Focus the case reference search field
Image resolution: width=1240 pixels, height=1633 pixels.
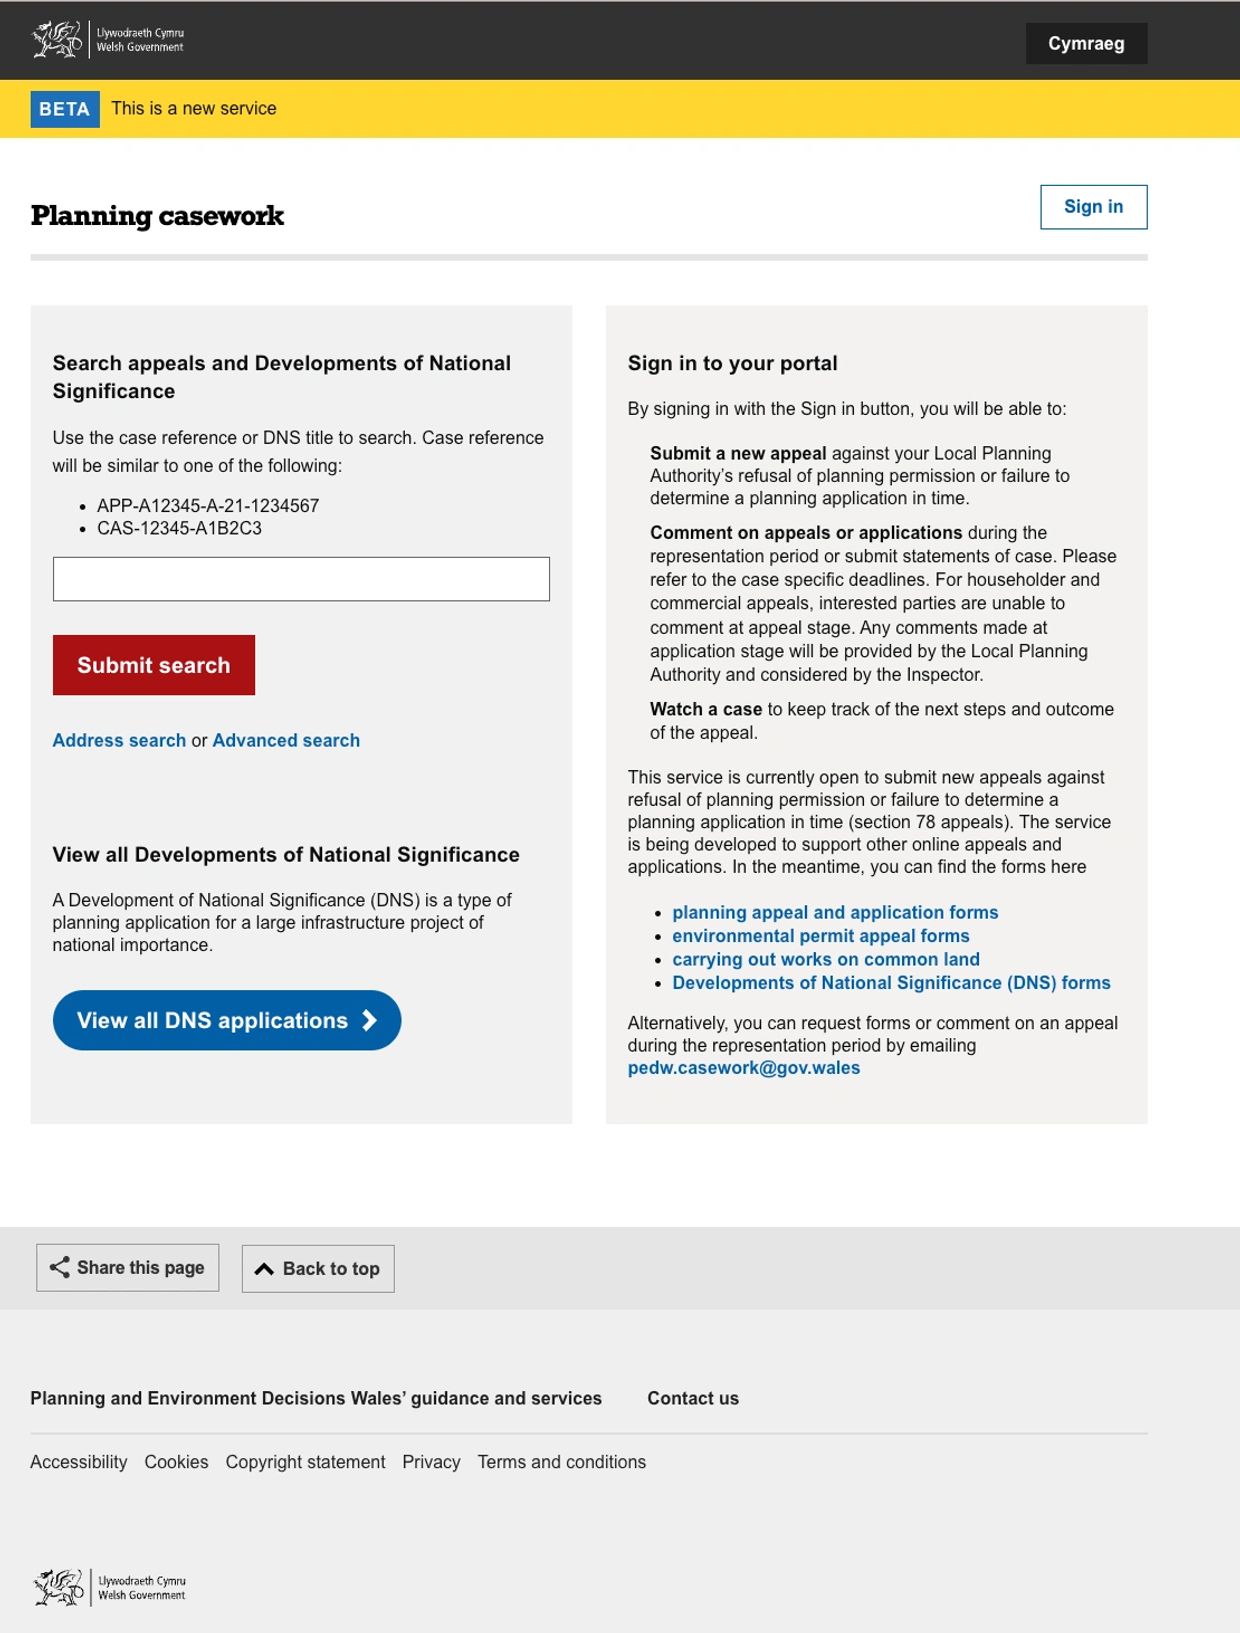pos(301,579)
